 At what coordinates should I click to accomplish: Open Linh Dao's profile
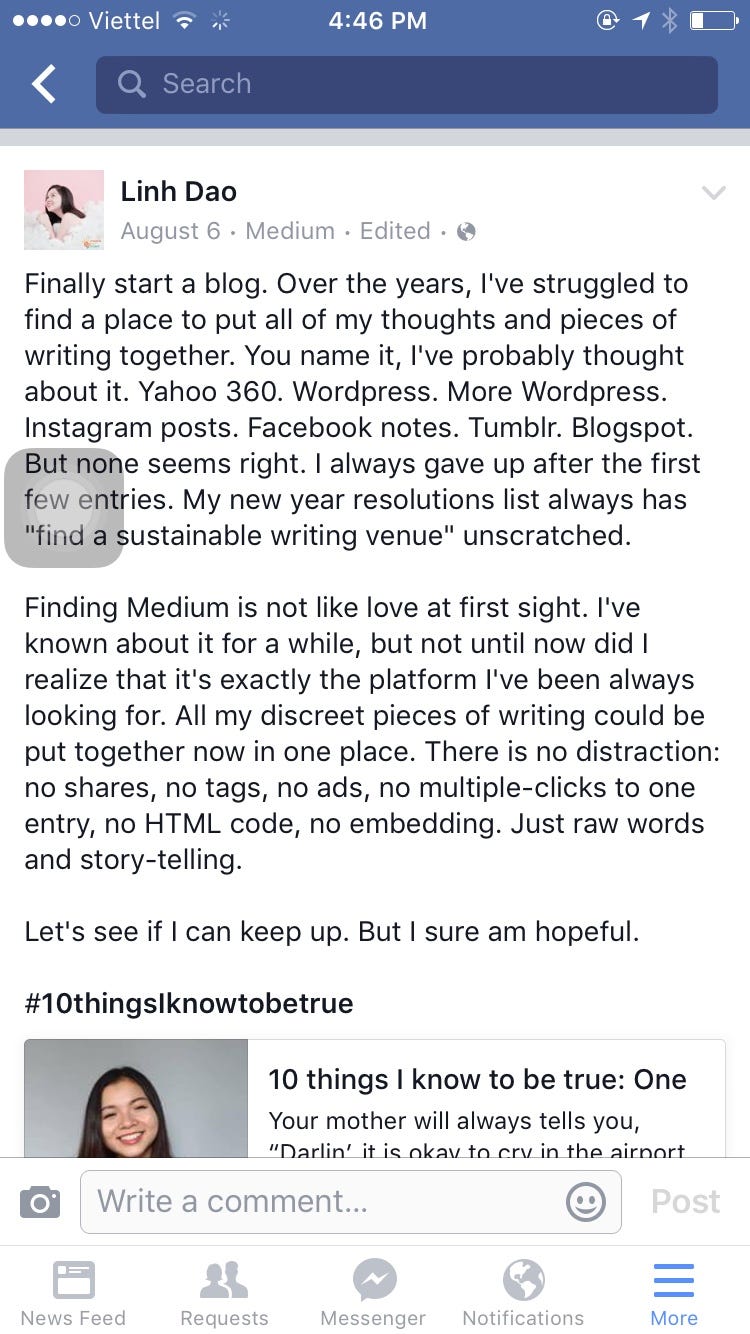click(178, 191)
